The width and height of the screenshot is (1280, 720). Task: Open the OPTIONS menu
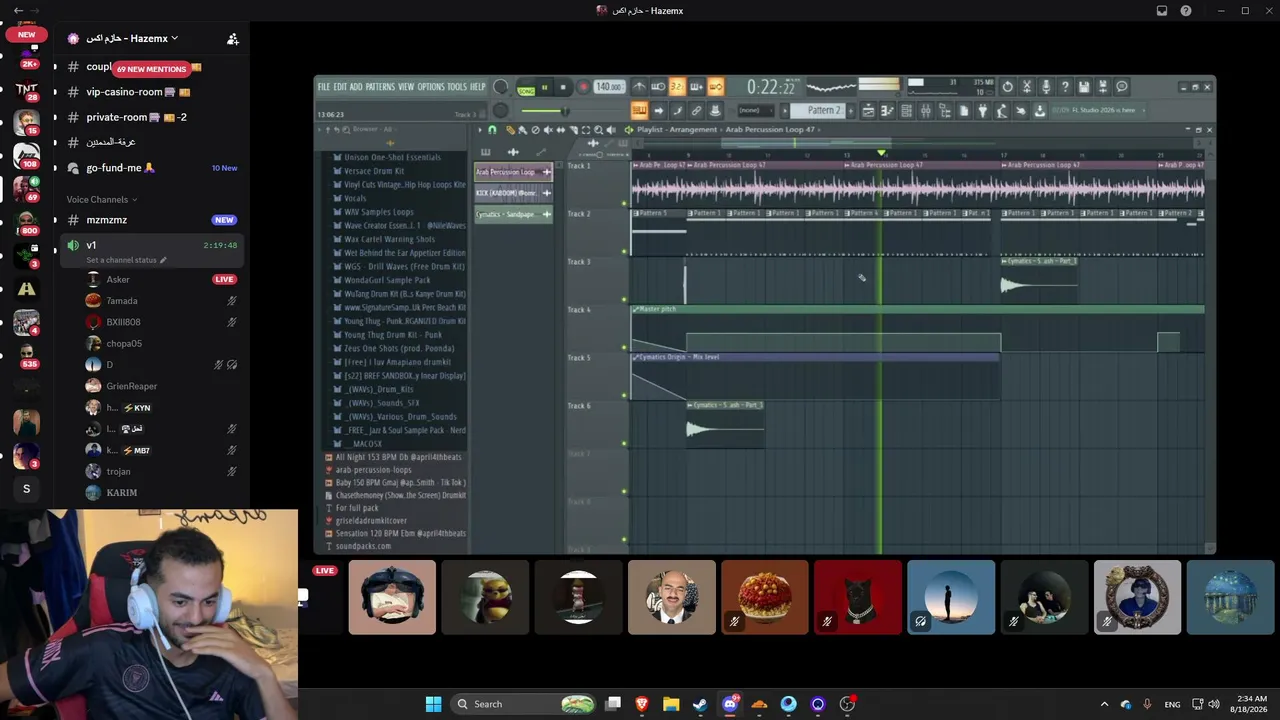click(431, 87)
